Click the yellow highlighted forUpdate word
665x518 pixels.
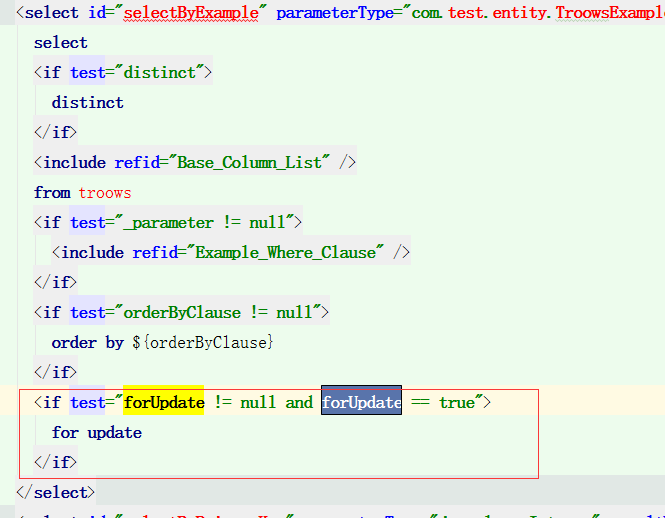(x=164, y=402)
